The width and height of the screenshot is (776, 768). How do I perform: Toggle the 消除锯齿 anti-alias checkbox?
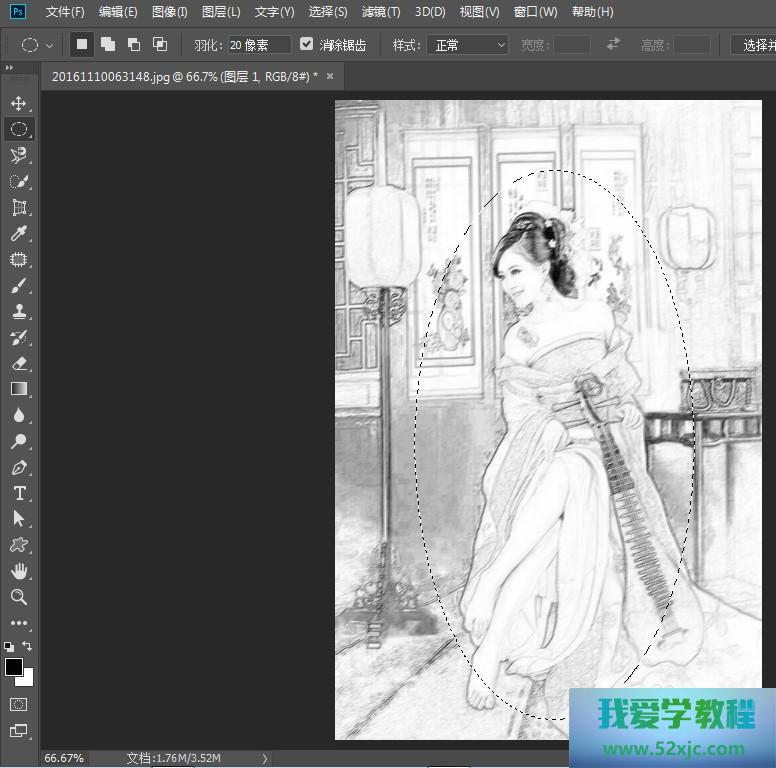coord(307,45)
